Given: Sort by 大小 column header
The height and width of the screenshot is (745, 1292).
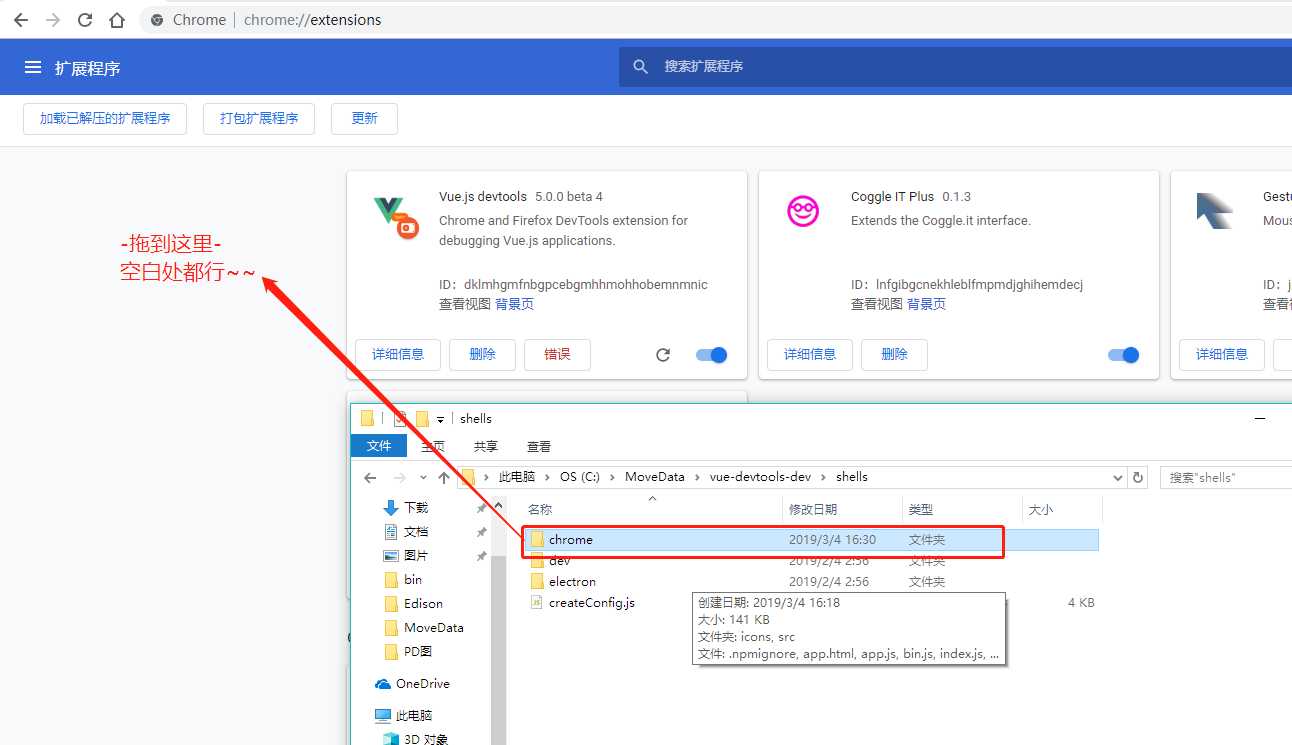Looking at the screenshot, I should 1062,510.
